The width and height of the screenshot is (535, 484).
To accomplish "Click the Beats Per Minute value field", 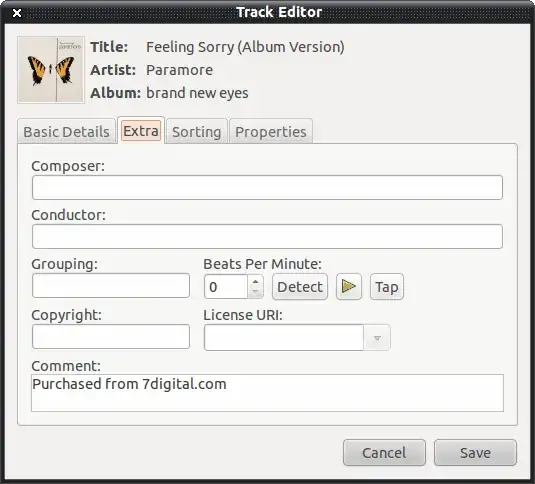I will click(226, 287).
